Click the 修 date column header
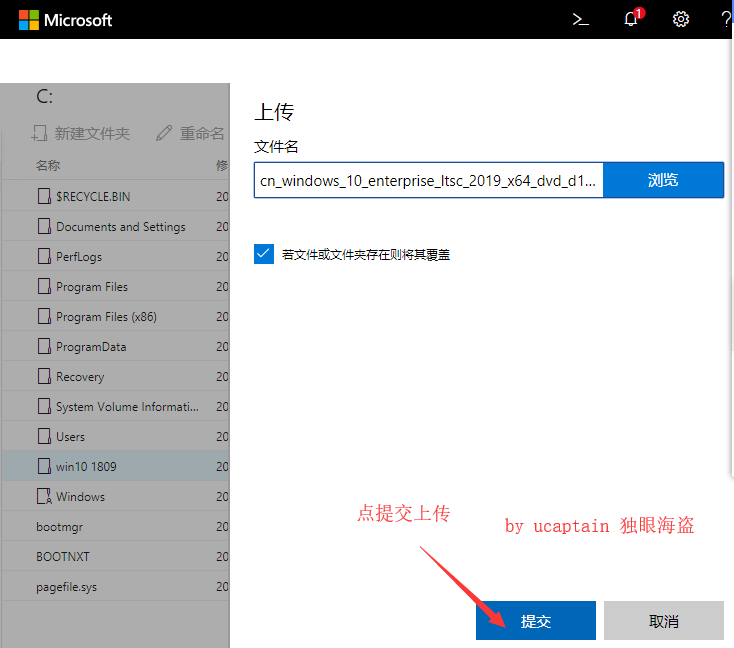The width and height of the screenshot is (734, 648). coord(222,165)
